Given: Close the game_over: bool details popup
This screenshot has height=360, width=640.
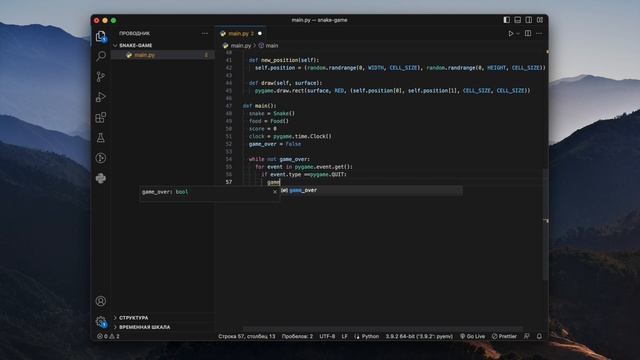Looking at the screenshot, I should pyautogui.click(x=275, y=192).
